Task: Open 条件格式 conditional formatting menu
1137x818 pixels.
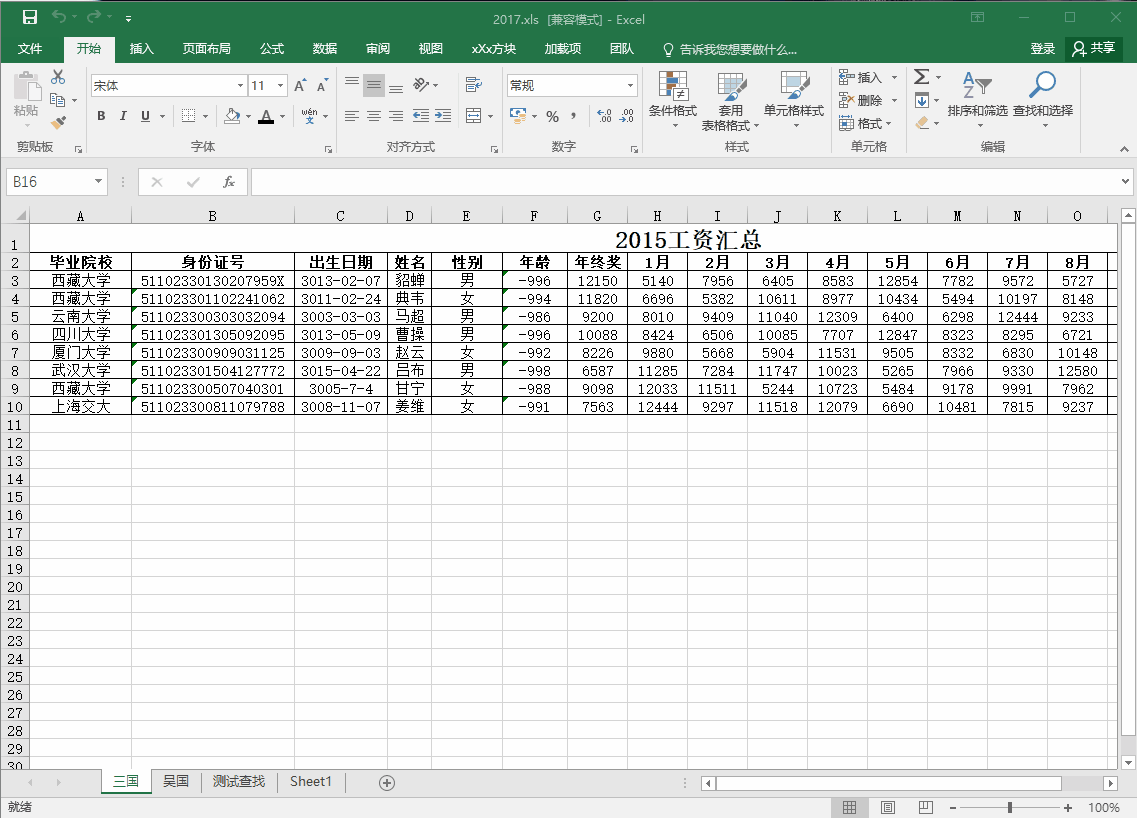Action: pos(673,100)
